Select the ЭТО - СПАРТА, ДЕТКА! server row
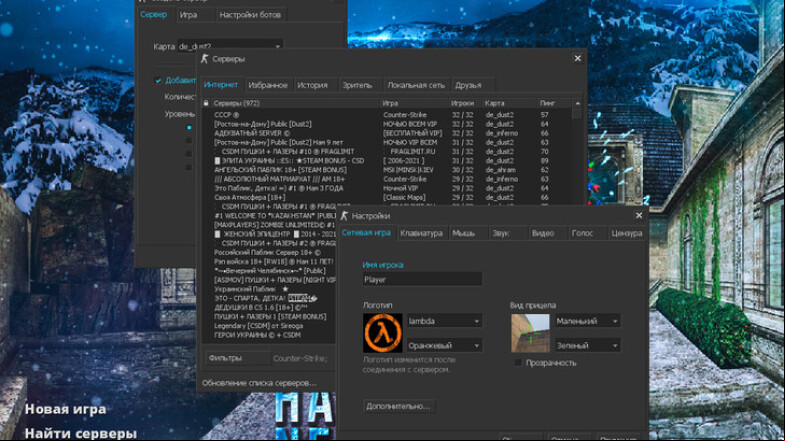The height and width of the screenshot is (441, 785). [269, 298]
